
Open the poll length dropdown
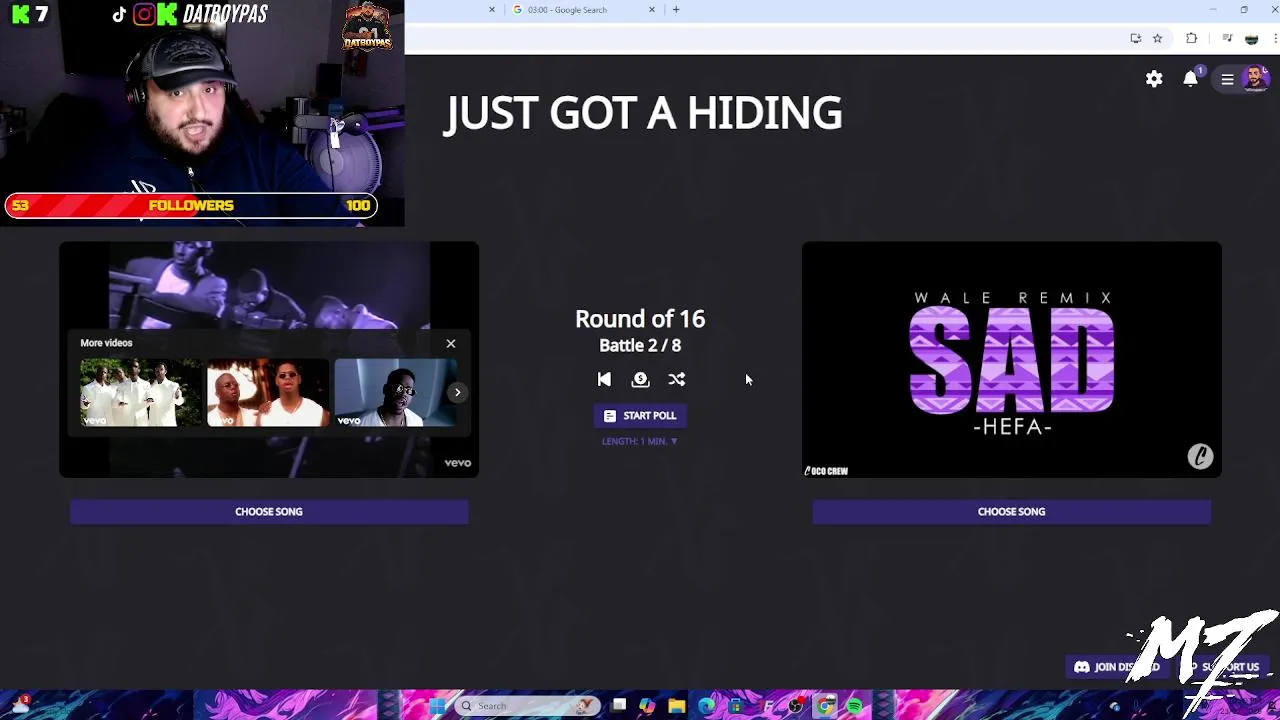pos(640,441)
